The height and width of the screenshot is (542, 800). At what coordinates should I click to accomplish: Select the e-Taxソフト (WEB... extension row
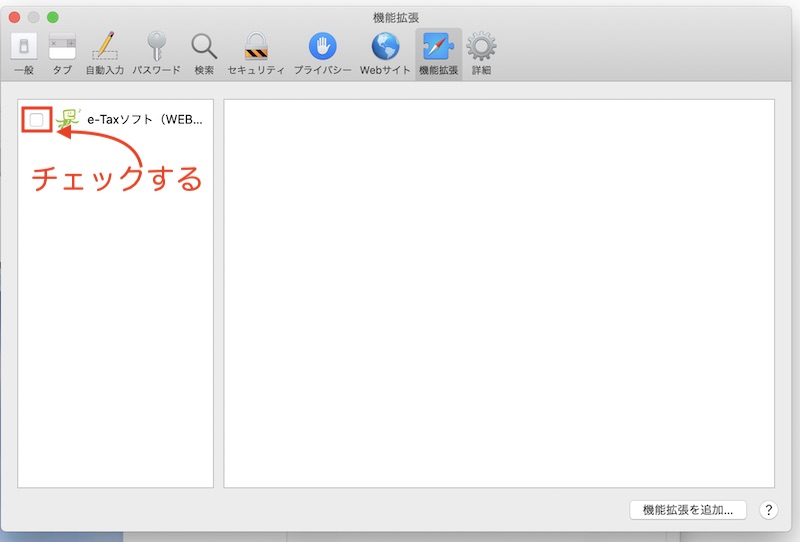pos(116,119)
